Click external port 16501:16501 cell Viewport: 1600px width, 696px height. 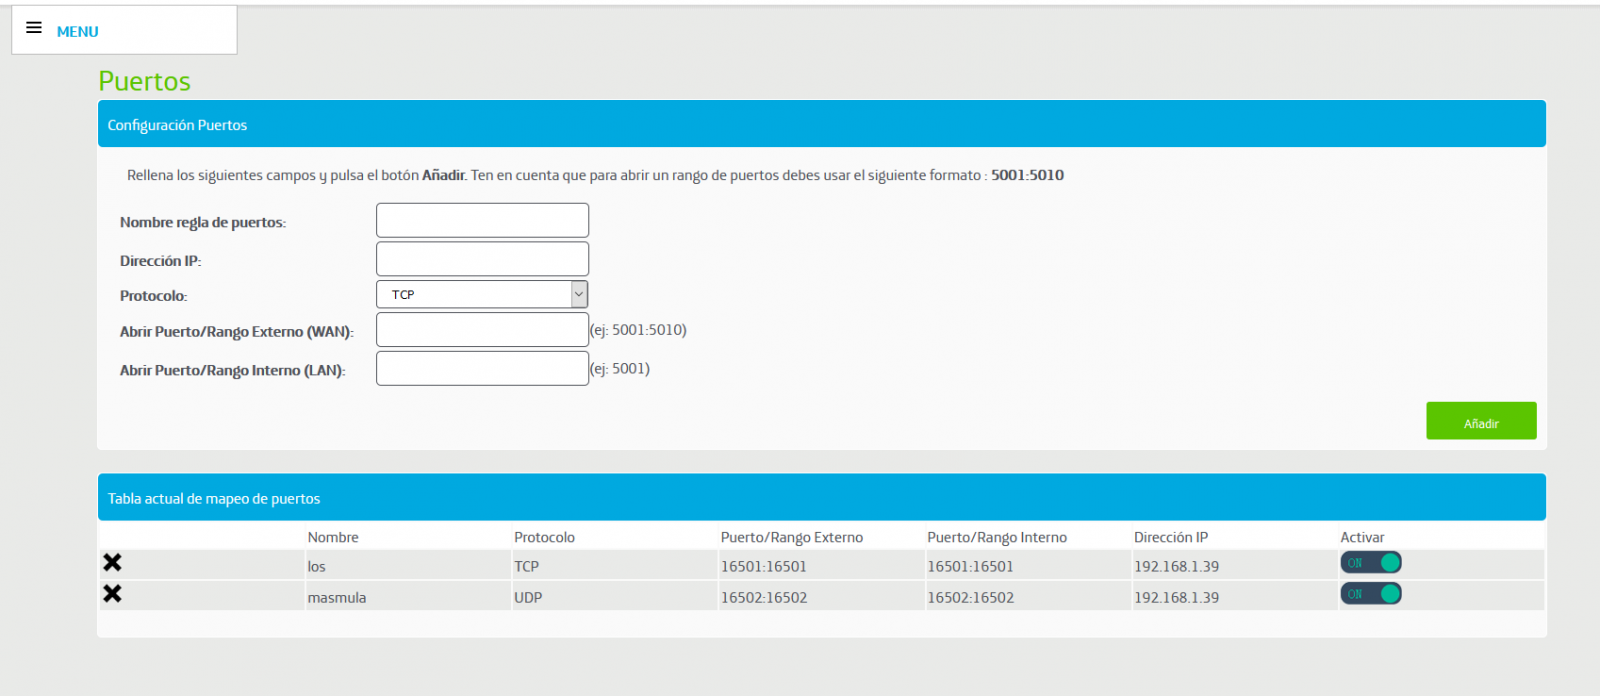pyautogui.click(x=763, y=567)
